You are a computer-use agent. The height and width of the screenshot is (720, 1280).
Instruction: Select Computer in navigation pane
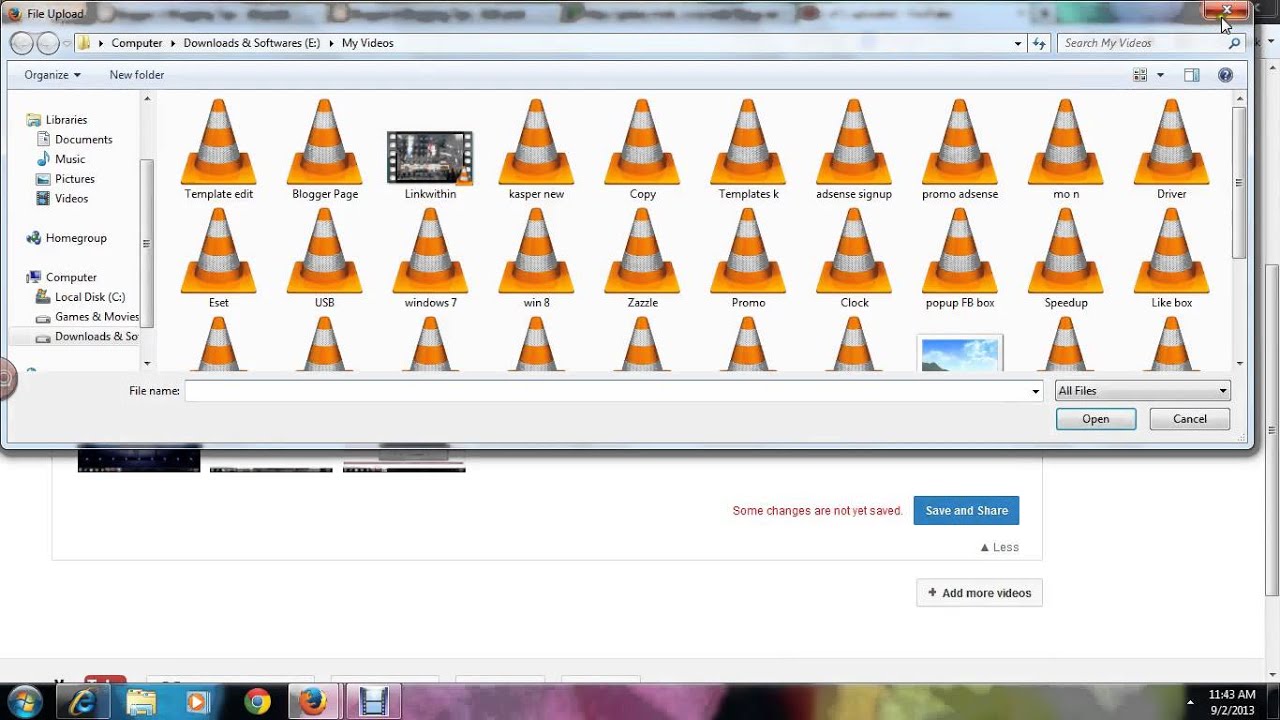[x=71, y=277]
